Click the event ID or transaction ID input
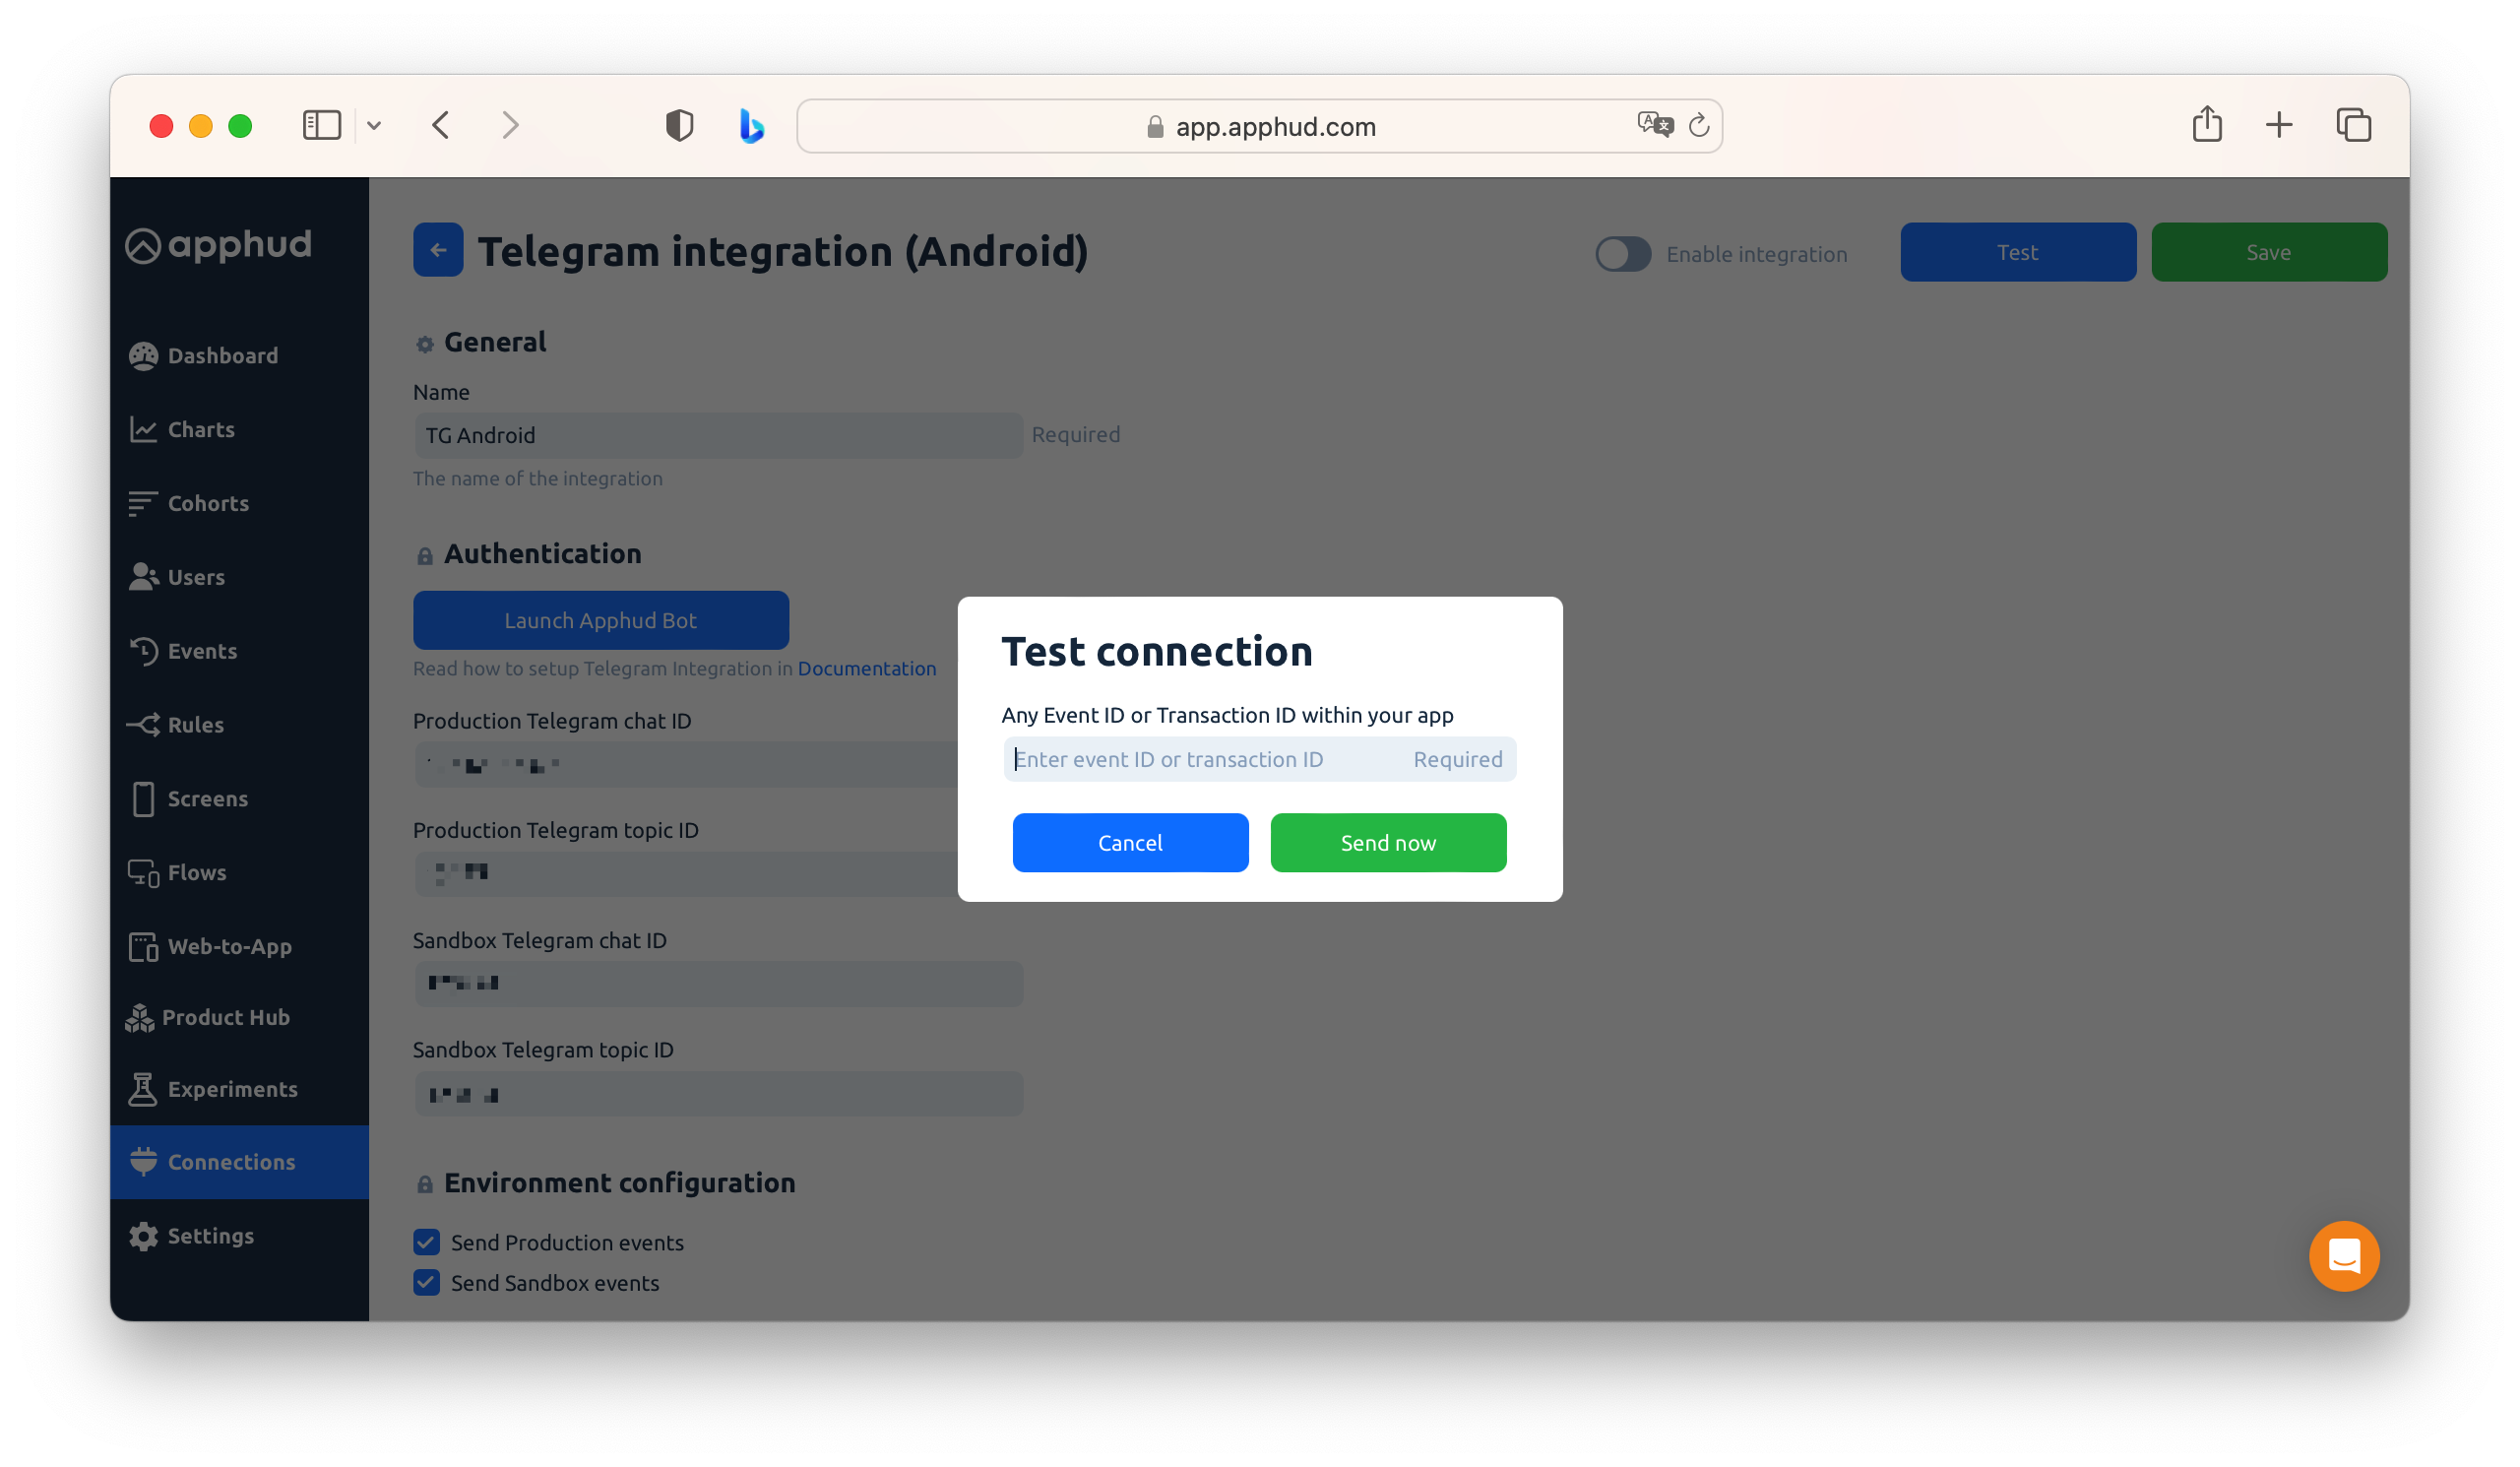 (x=1259, y=760)
